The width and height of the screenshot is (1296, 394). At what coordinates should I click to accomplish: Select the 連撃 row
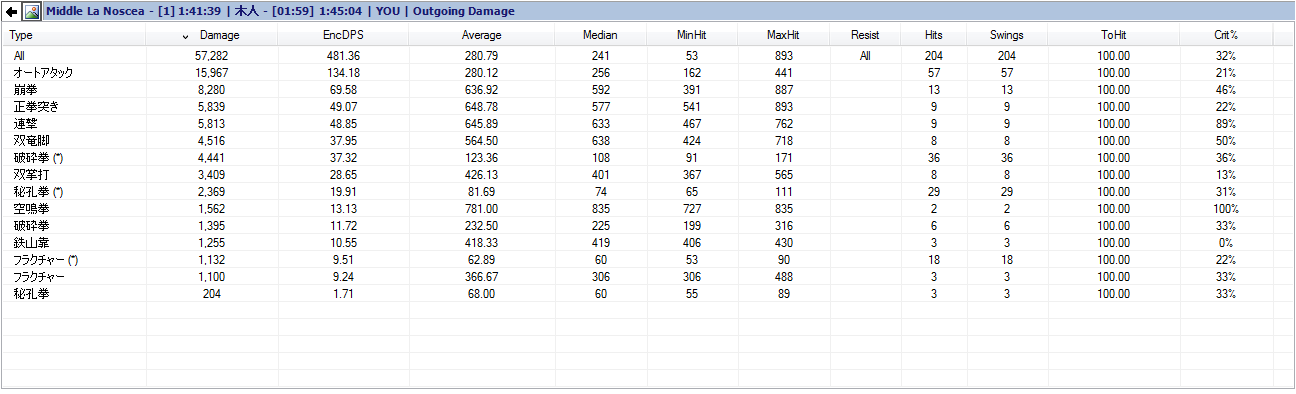click(x=647, y=124)
